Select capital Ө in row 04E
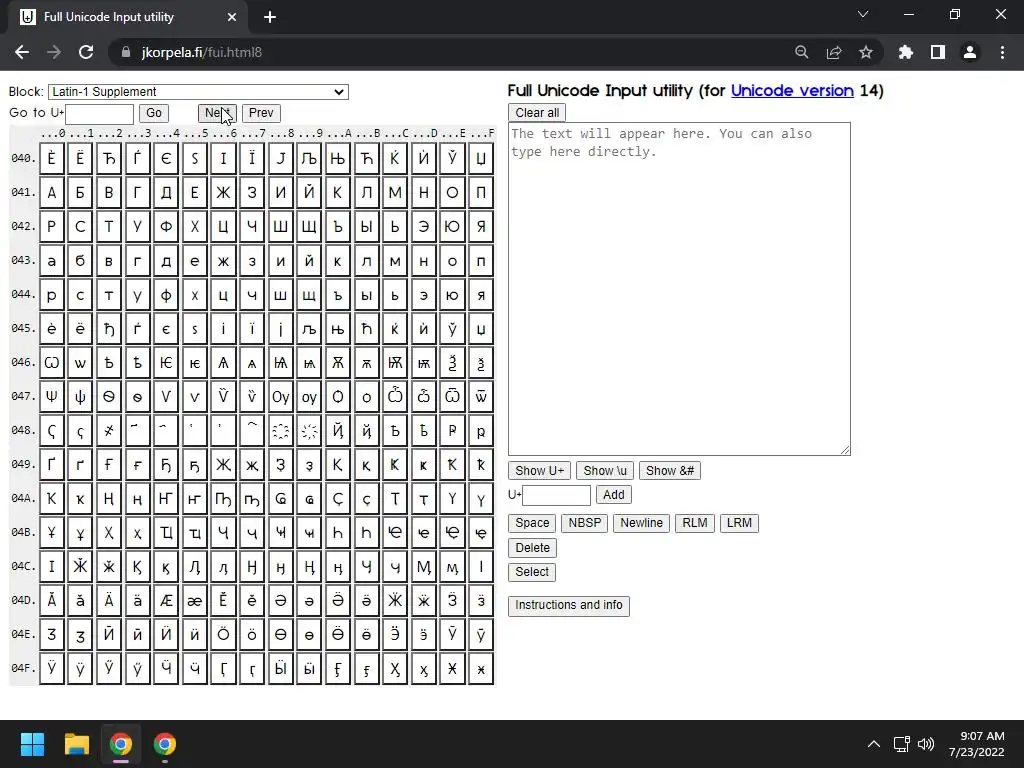The image size is (1024, 768). pos(281,634)
